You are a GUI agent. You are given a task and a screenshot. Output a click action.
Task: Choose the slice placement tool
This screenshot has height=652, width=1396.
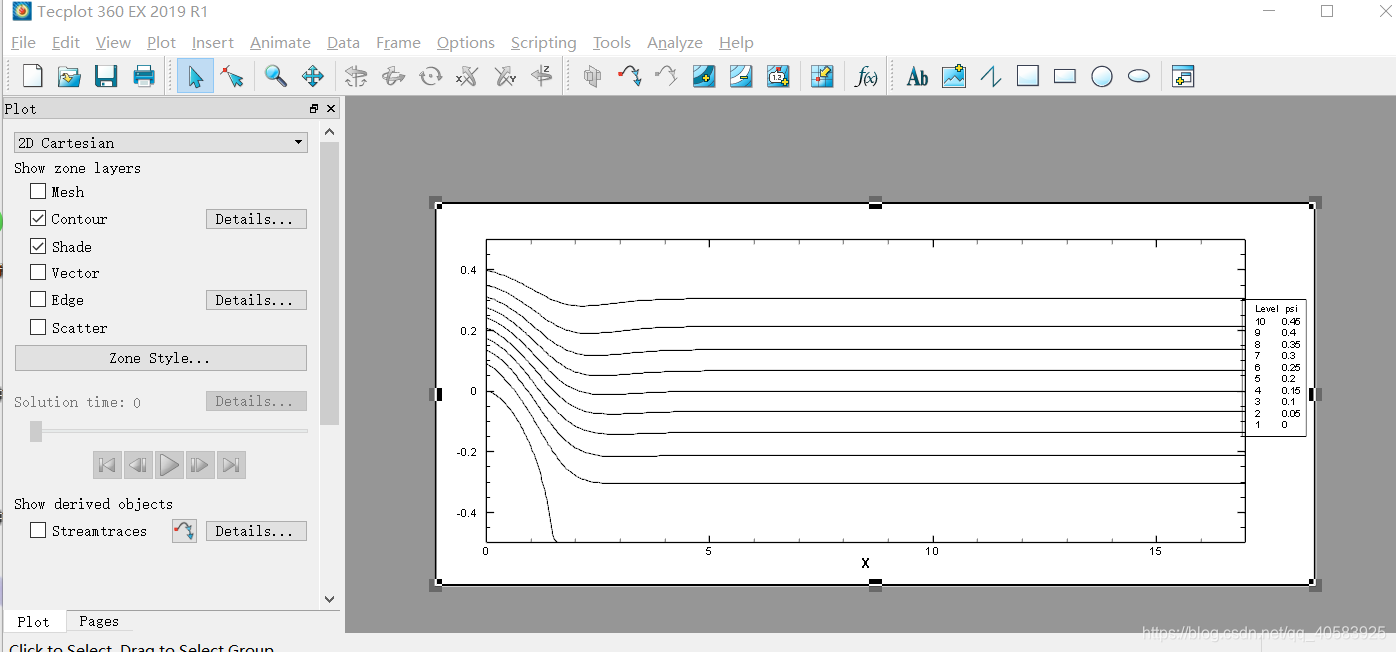point(593,76)
